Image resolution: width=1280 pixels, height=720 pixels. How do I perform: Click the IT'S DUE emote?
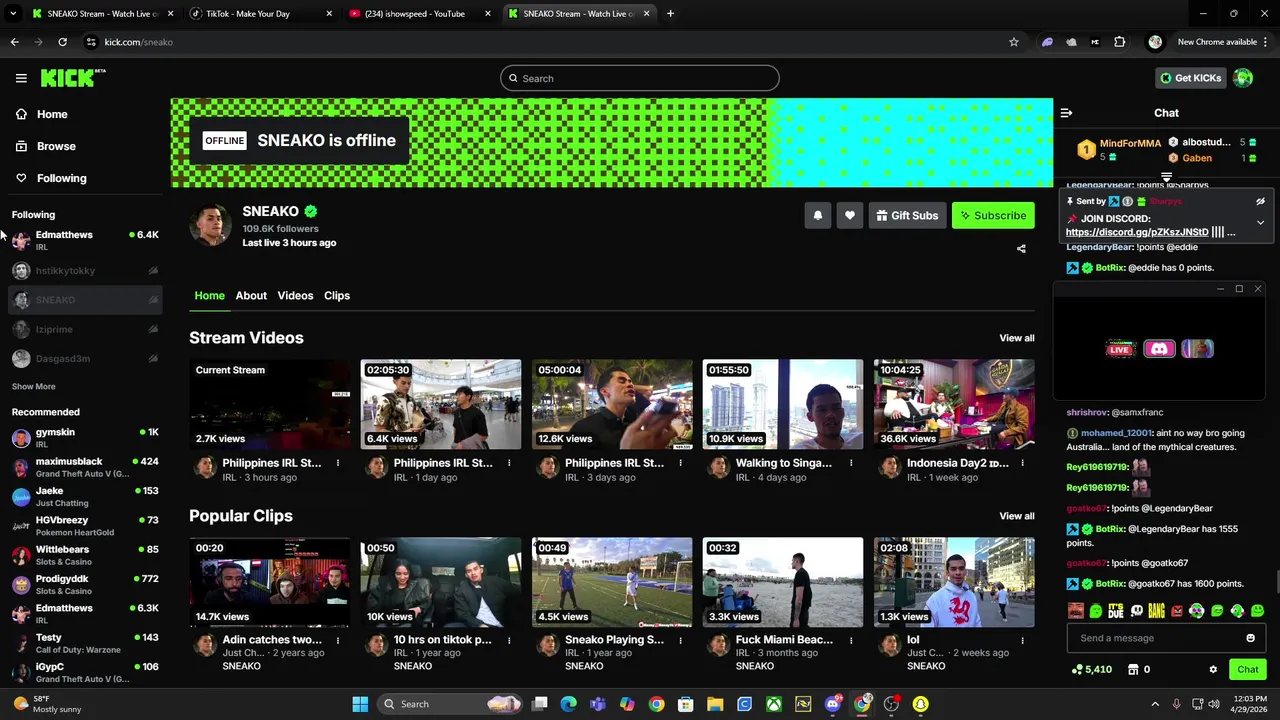(x=1116, y=610)
